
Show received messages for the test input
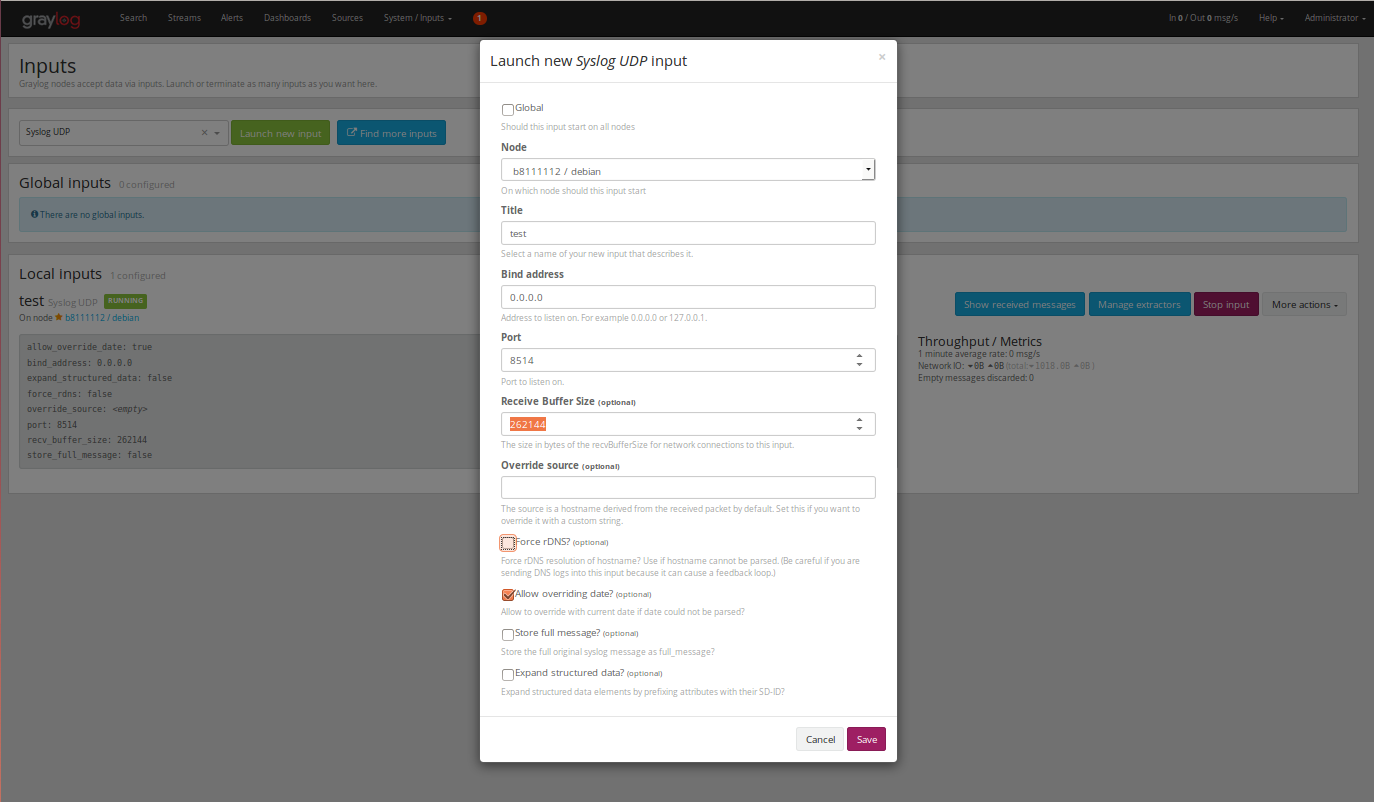(1019, 304)
